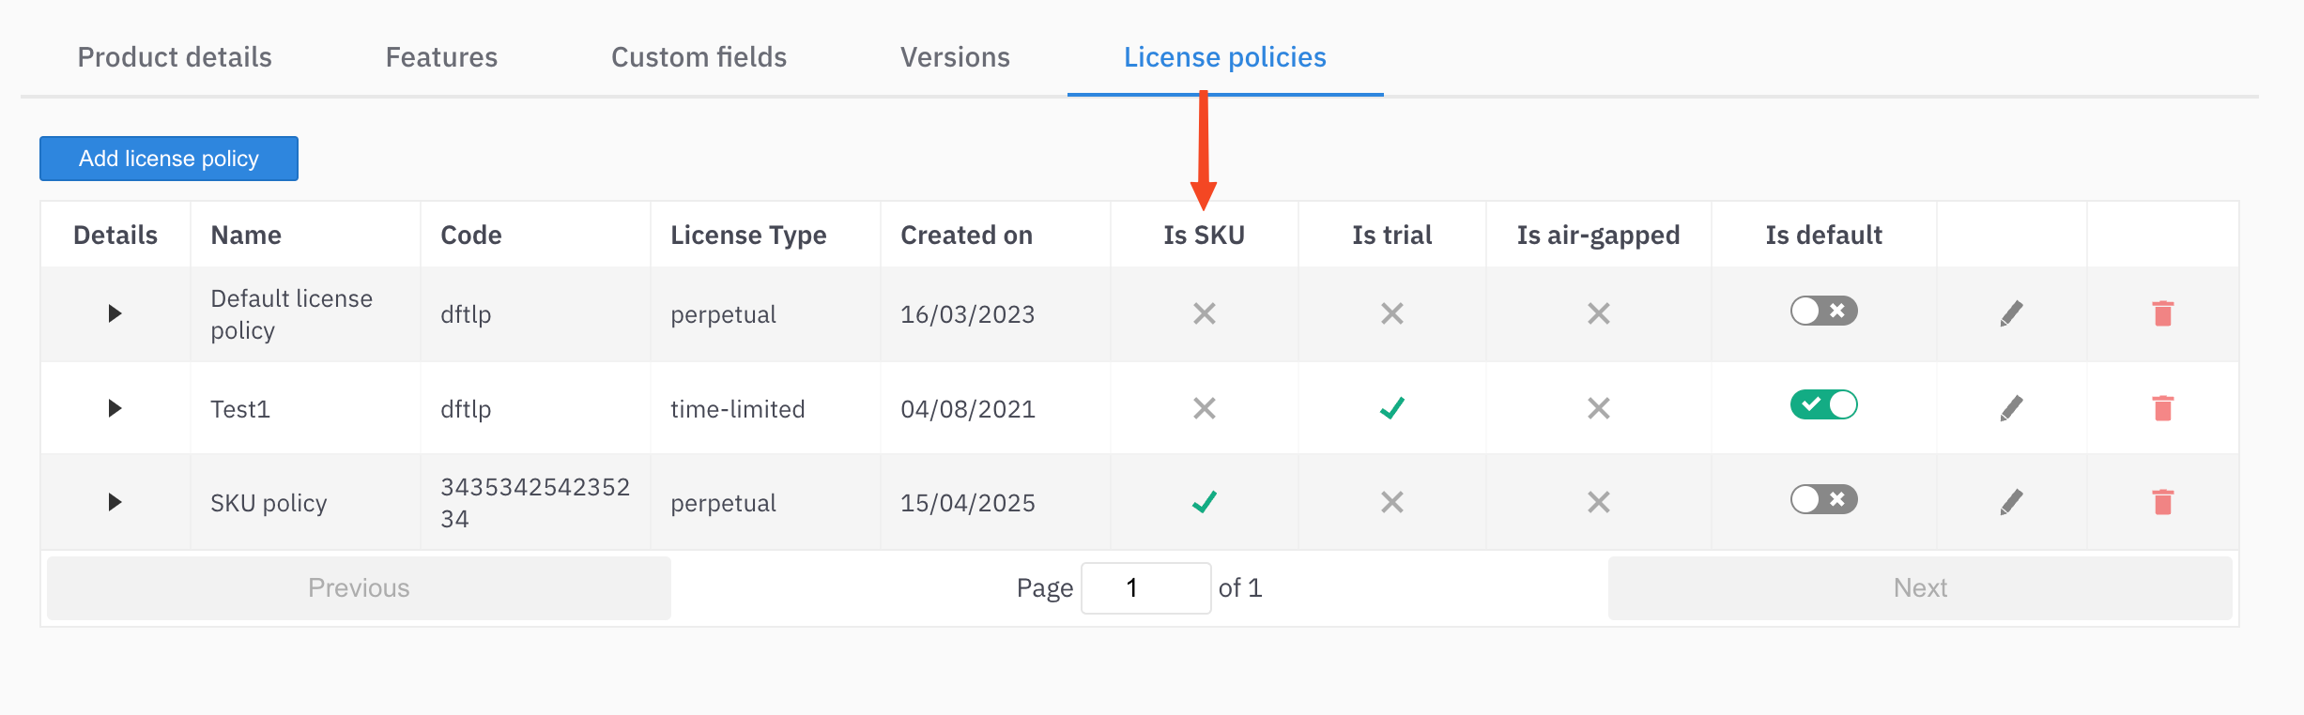The image size is (2304, 715).
Task: Expand the Test1 row details arrow
Action: click(x=115, y=408)
